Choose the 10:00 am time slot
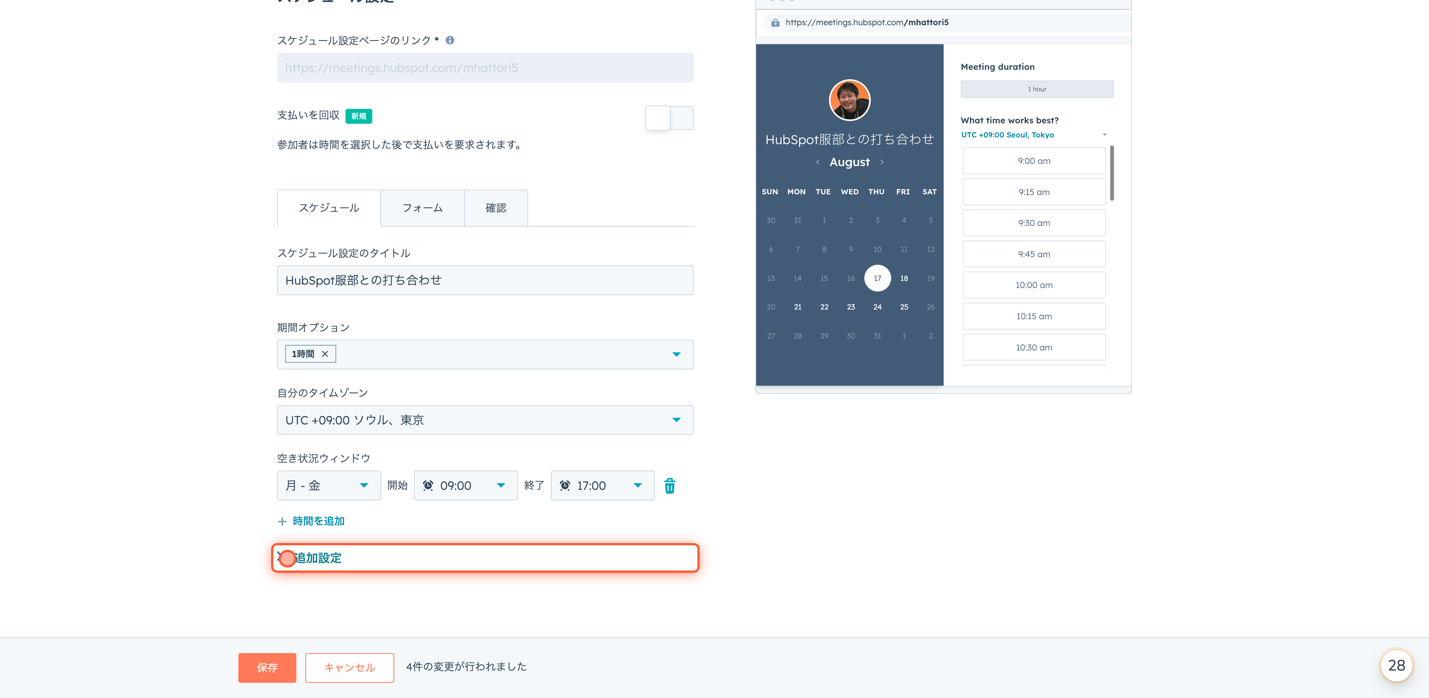Screen dimensions: 1429x698 point(1034,285)
